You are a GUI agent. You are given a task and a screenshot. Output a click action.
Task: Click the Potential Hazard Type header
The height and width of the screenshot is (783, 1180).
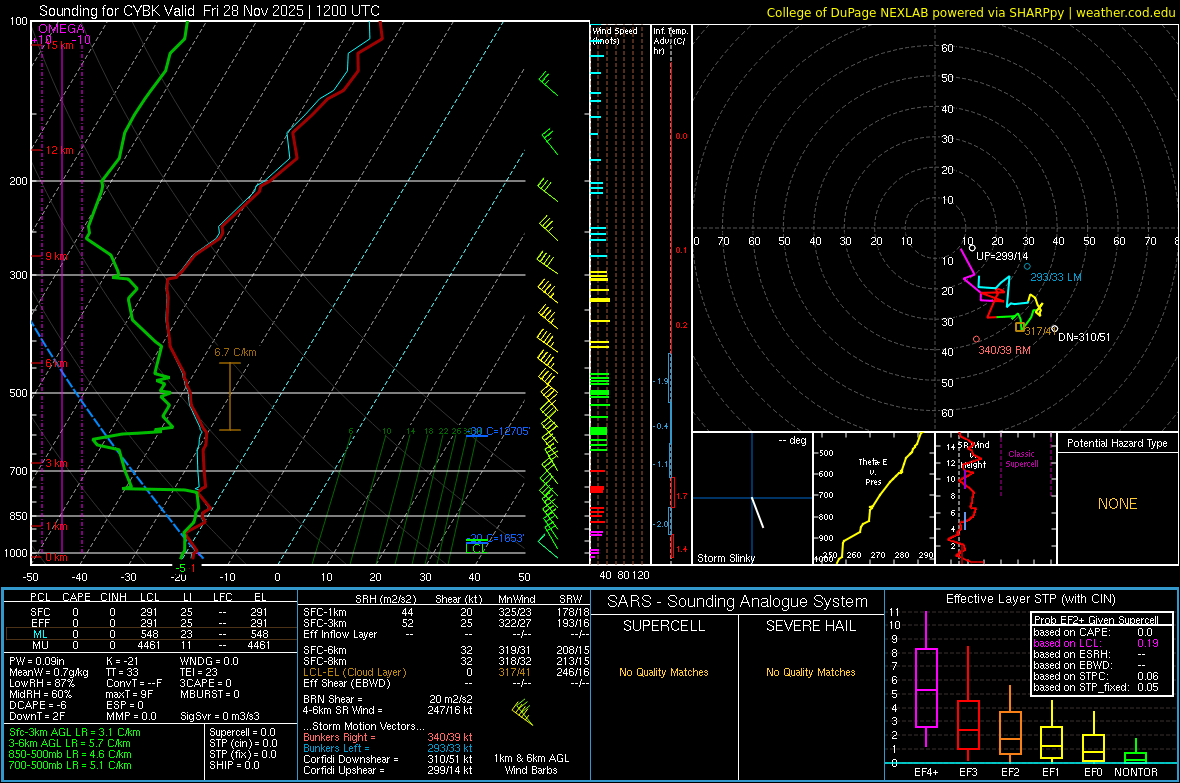pos(1117,443)
